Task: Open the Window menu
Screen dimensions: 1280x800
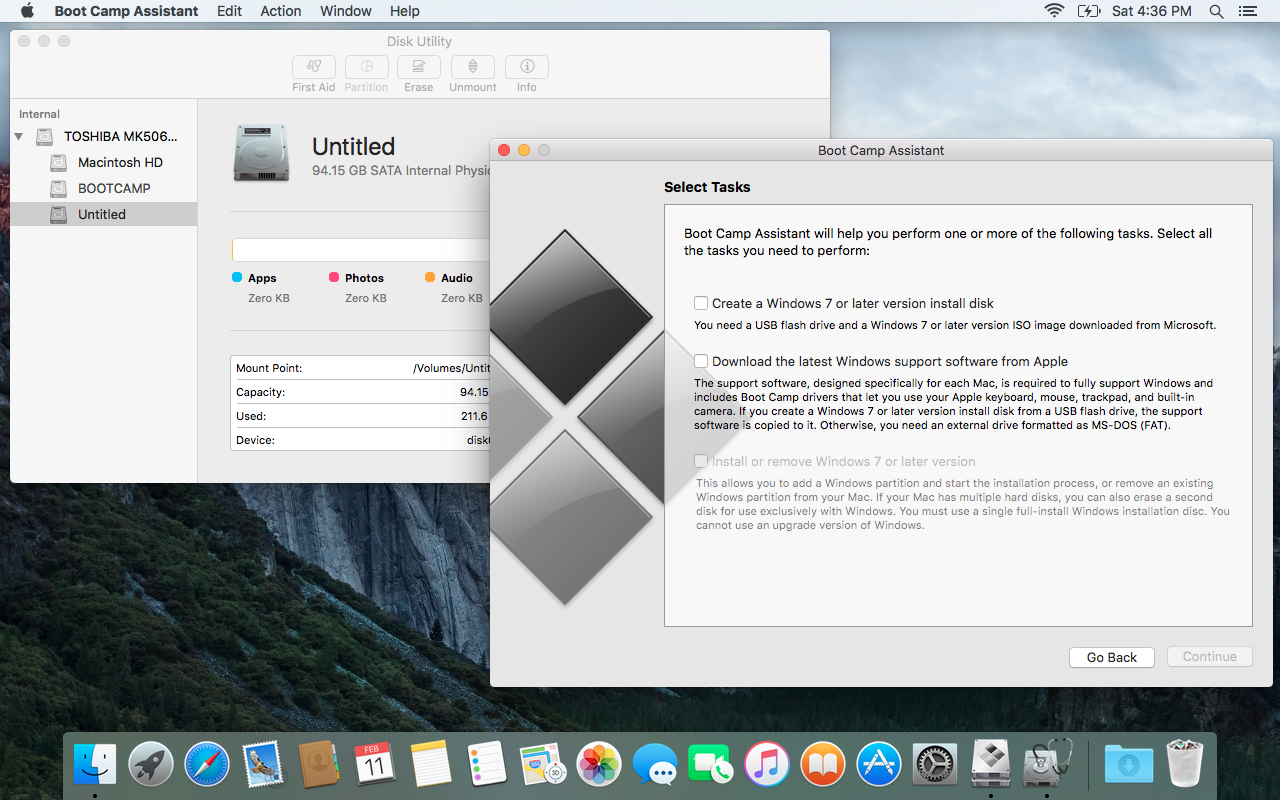Action: click(345, 11)
